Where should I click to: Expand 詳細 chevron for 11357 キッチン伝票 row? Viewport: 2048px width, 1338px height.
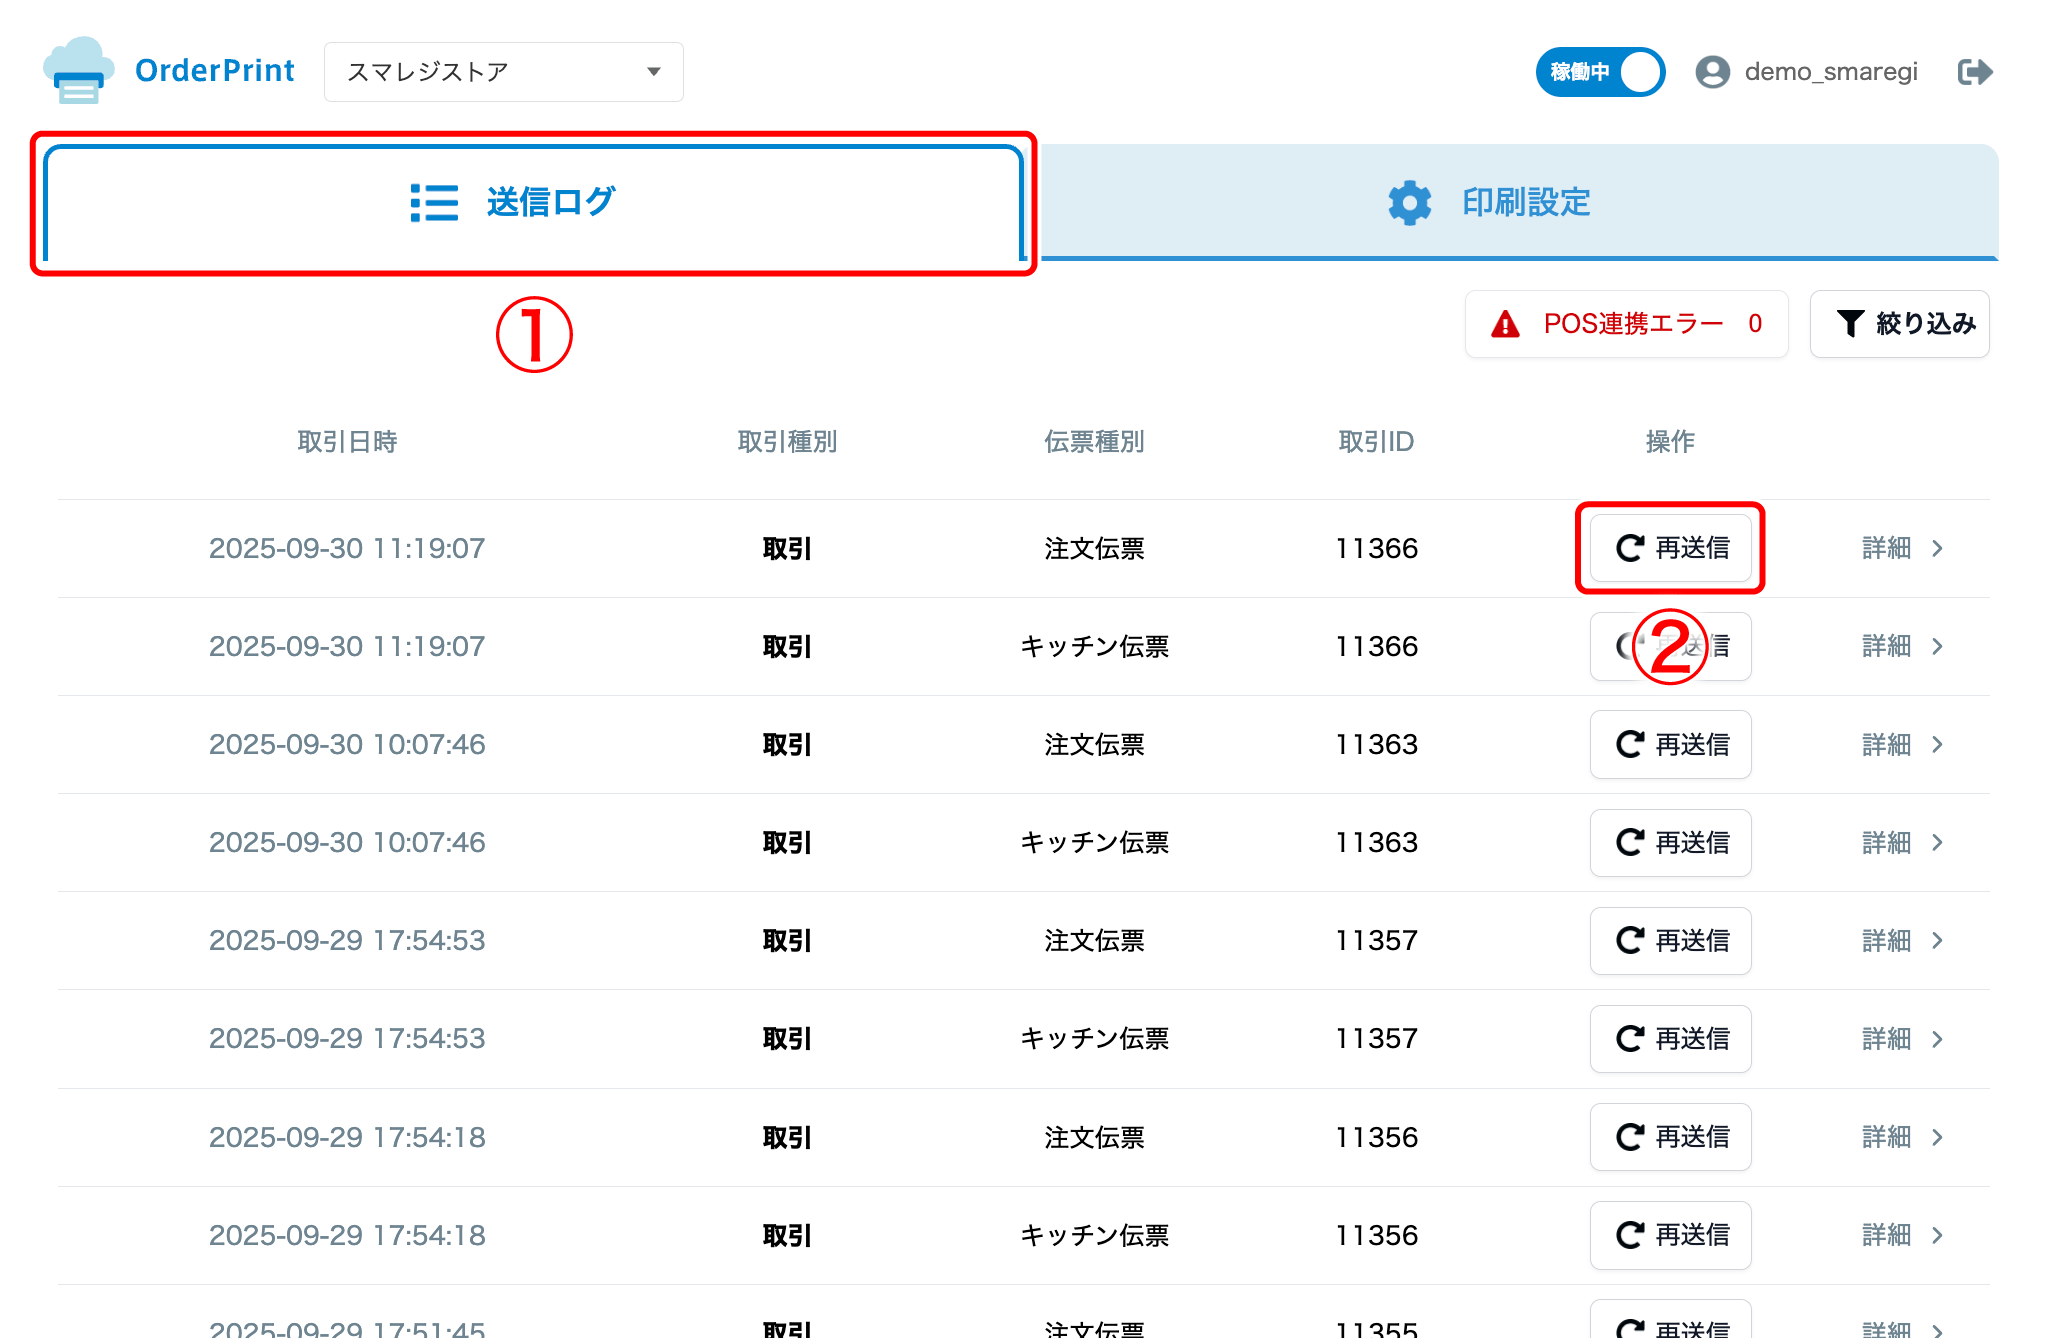[x=1937, y=1039]
